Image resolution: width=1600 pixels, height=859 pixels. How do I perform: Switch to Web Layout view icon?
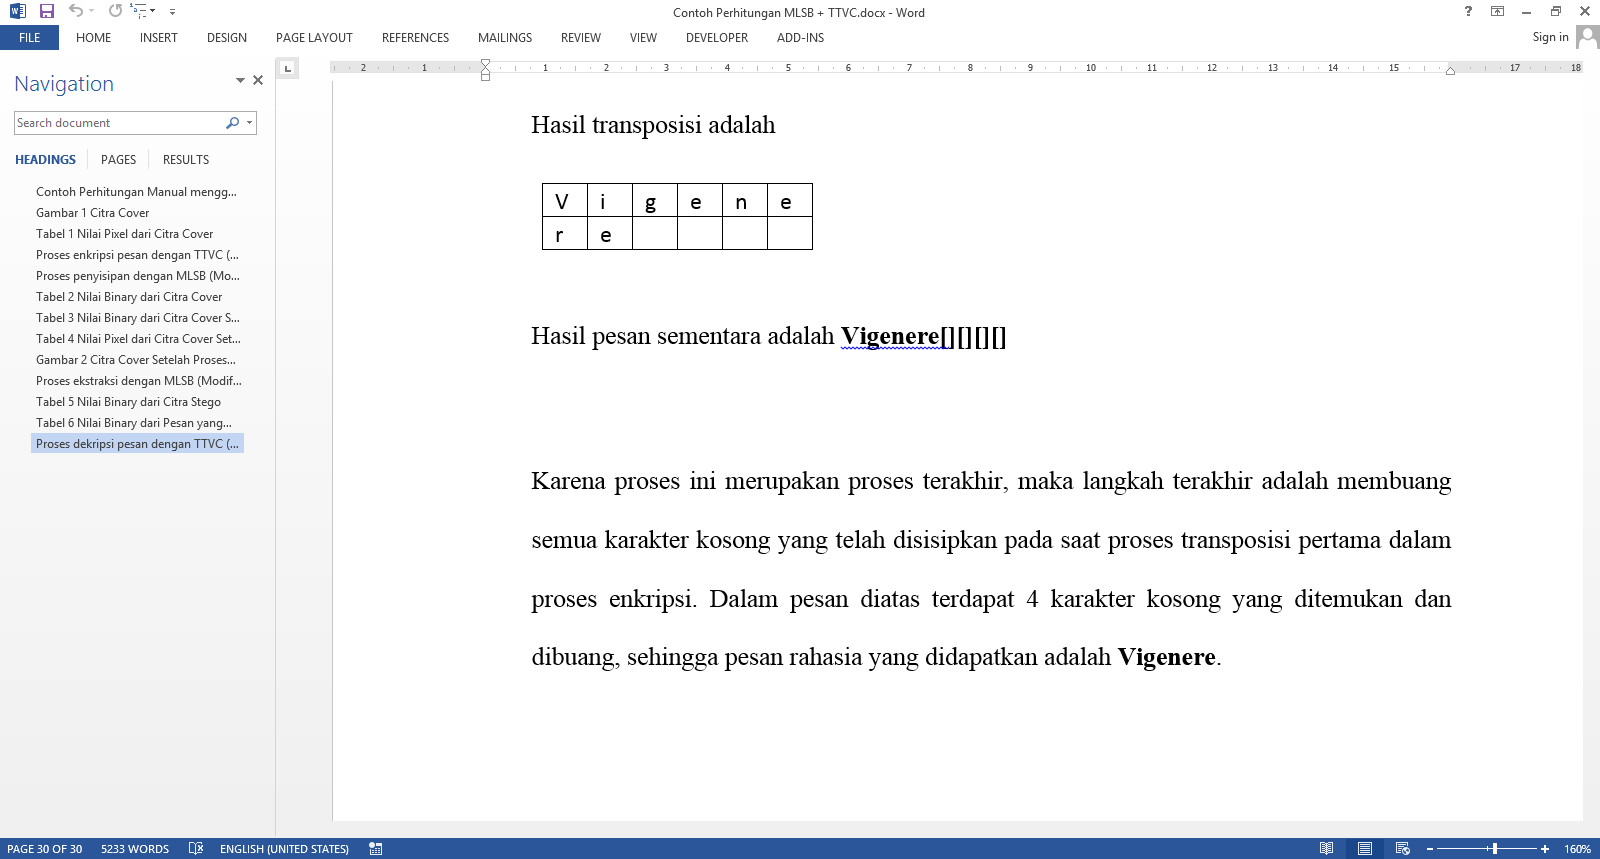1402,848
